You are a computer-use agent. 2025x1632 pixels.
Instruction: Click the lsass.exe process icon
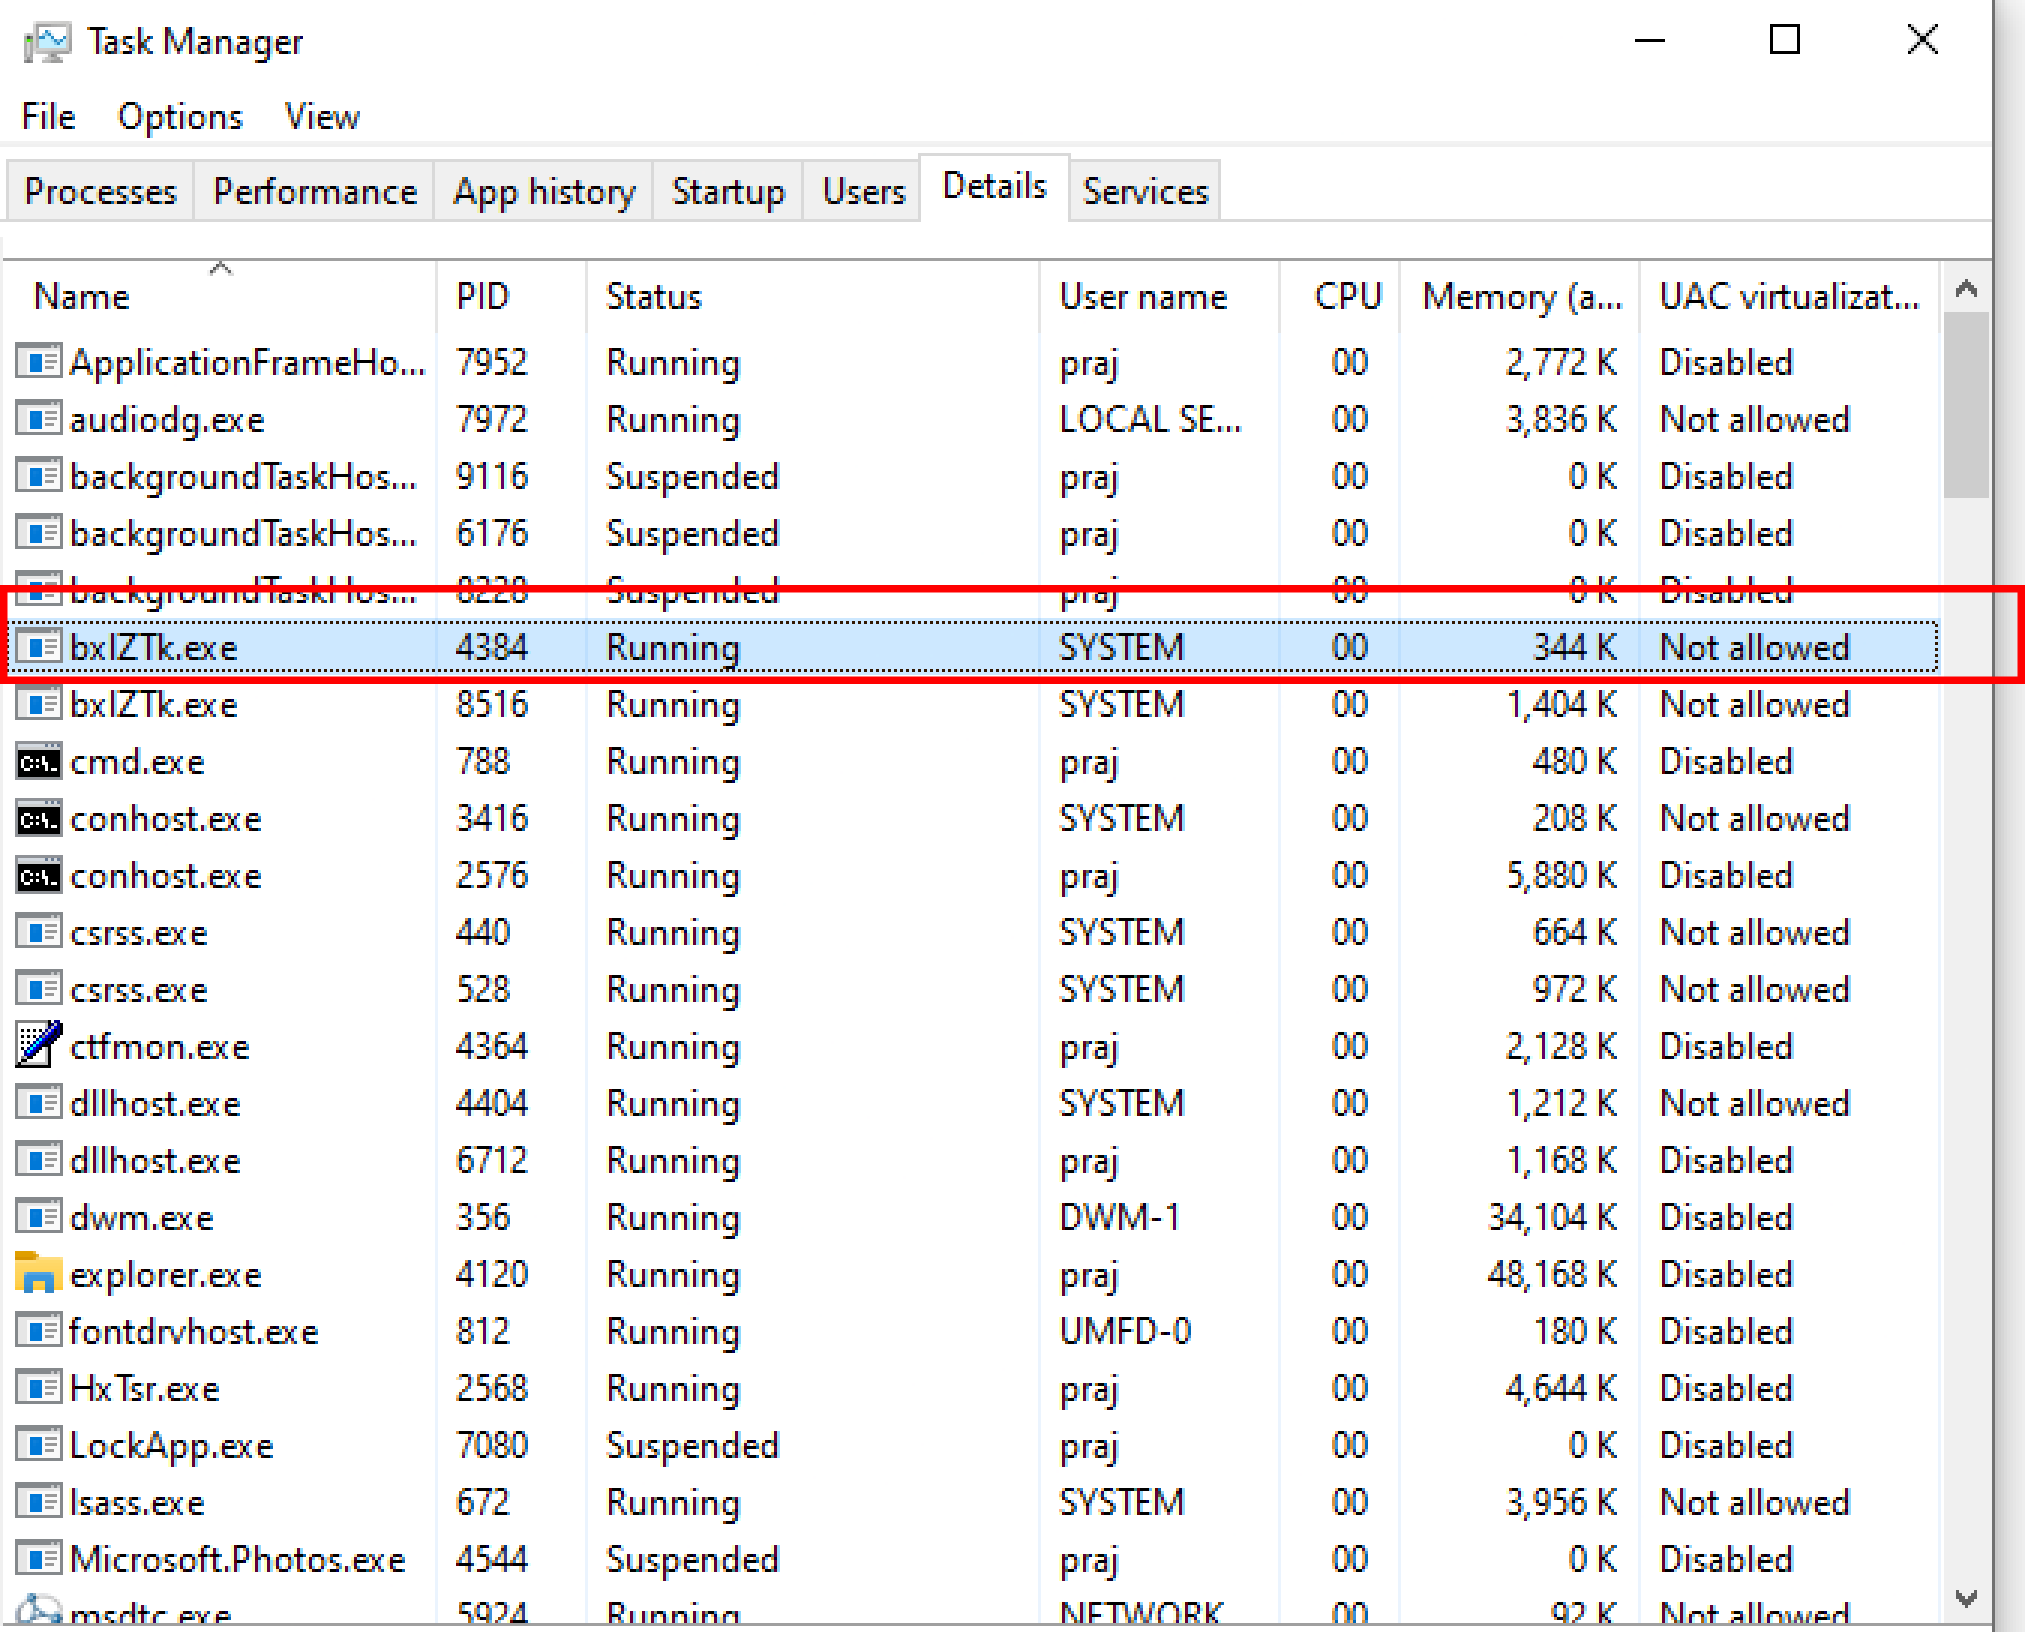click(x=39, y=1503)
